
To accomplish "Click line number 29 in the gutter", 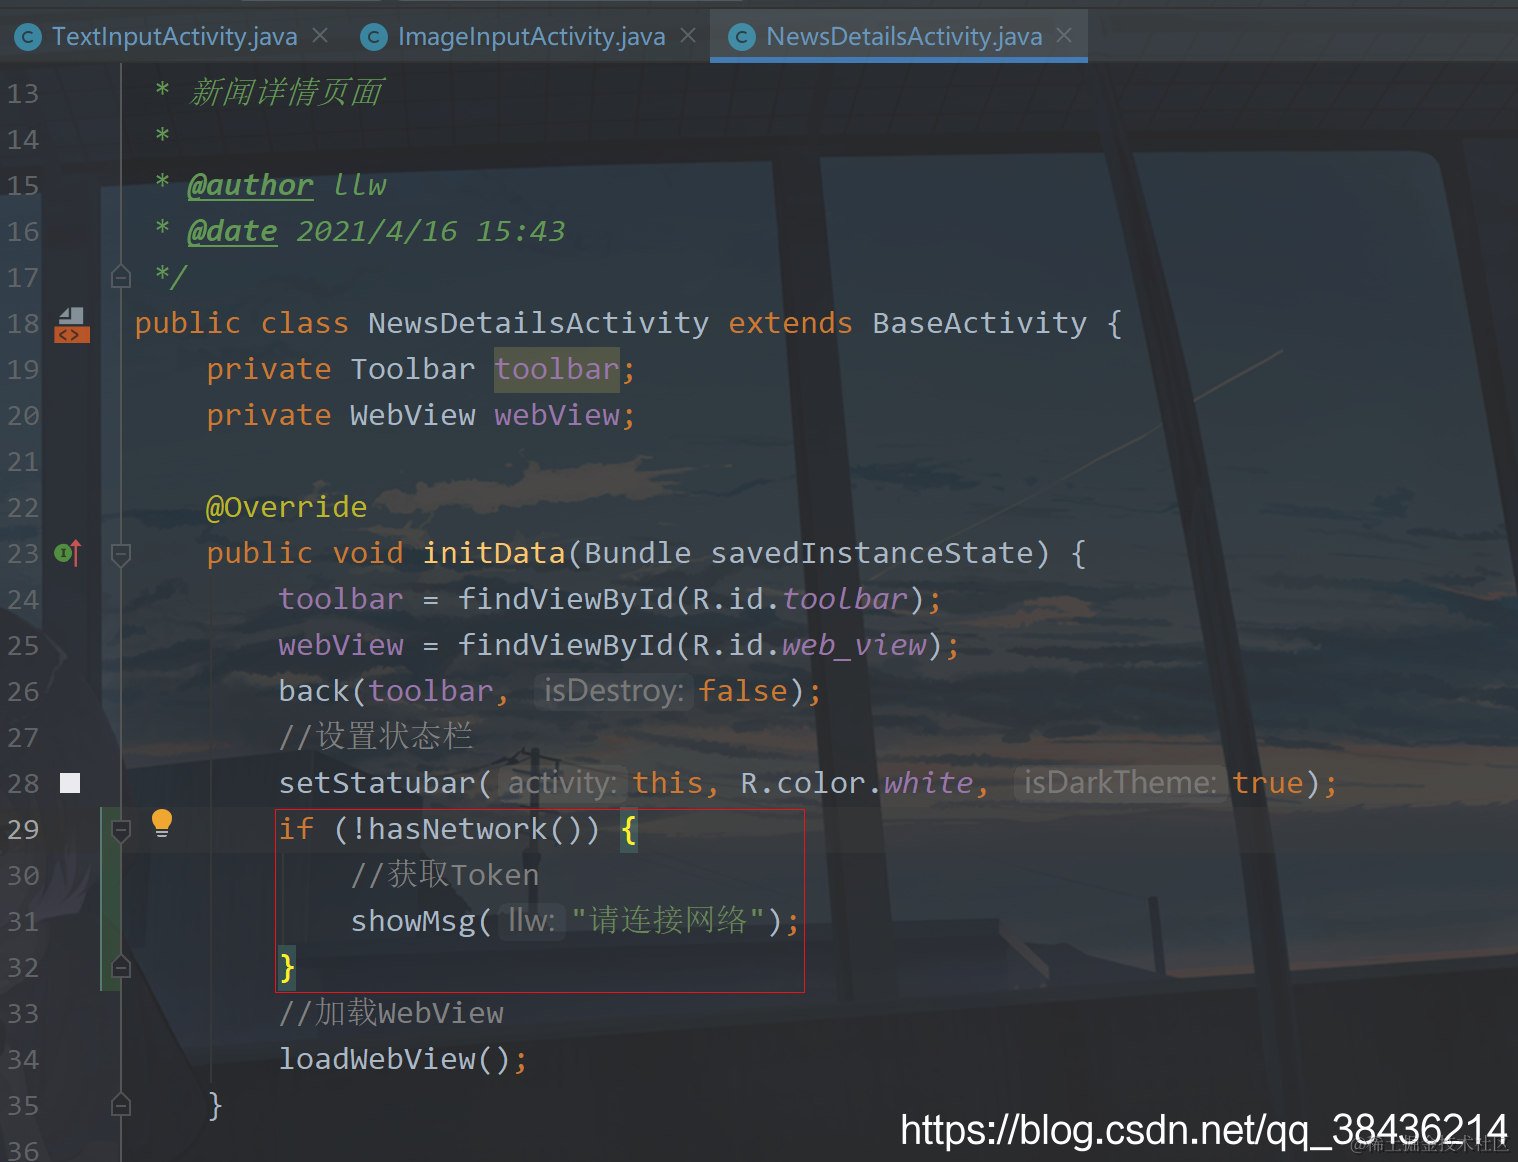I will point(23,830).
